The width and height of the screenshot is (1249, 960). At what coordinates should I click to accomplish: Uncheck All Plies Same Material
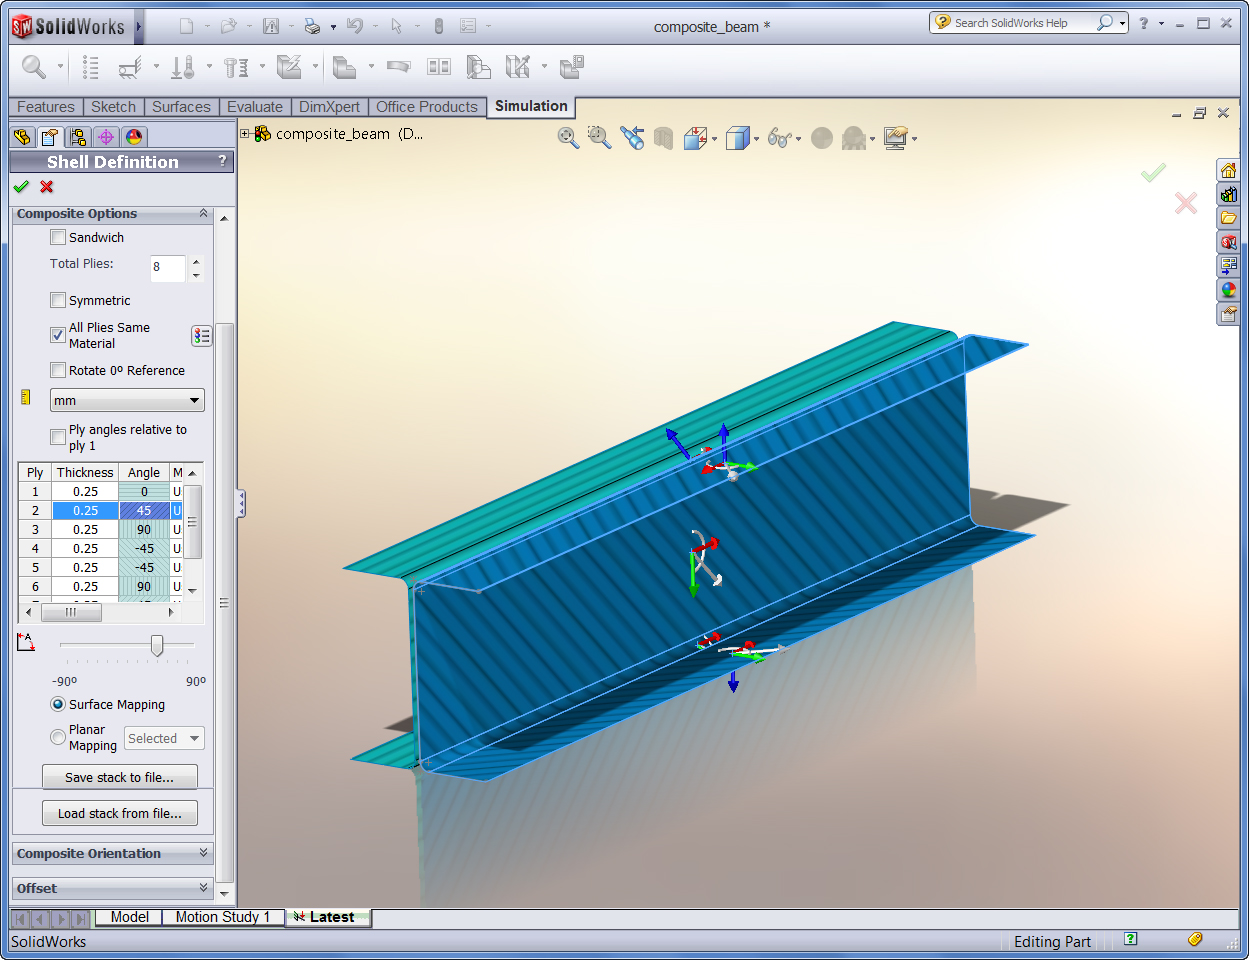click(x=58, y=335)
